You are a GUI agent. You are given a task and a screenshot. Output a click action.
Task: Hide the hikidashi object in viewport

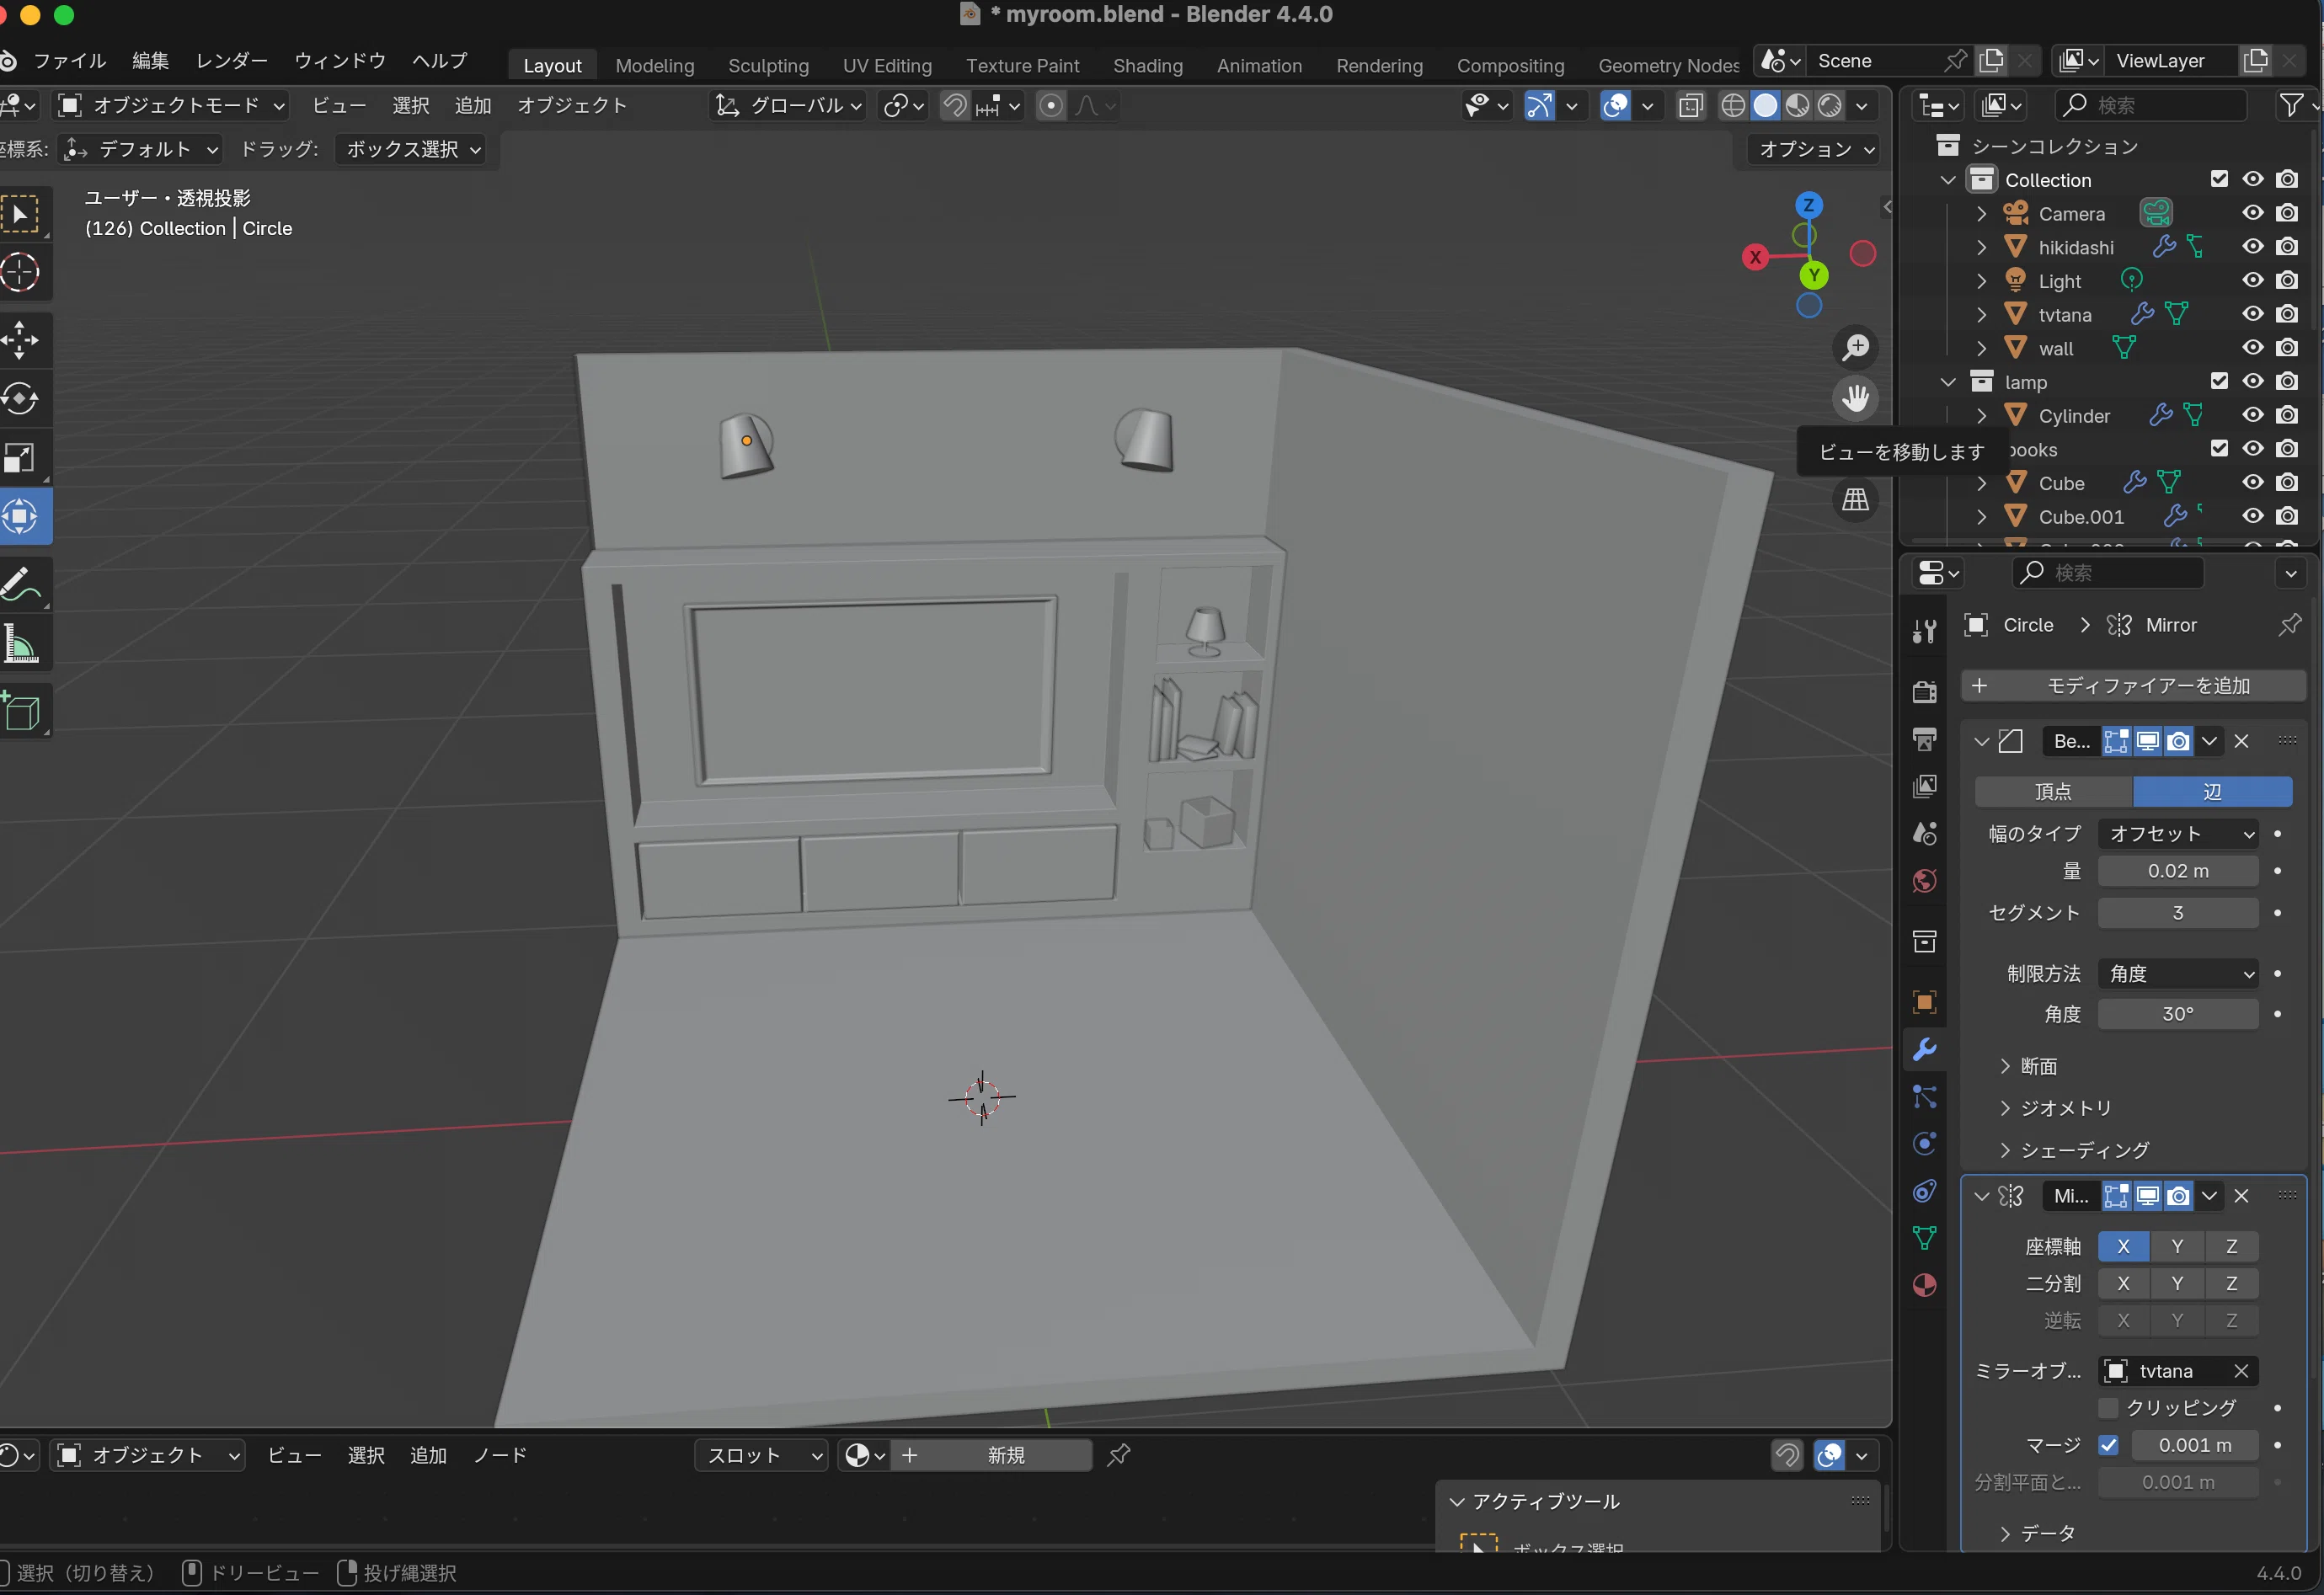[2252, 246]
